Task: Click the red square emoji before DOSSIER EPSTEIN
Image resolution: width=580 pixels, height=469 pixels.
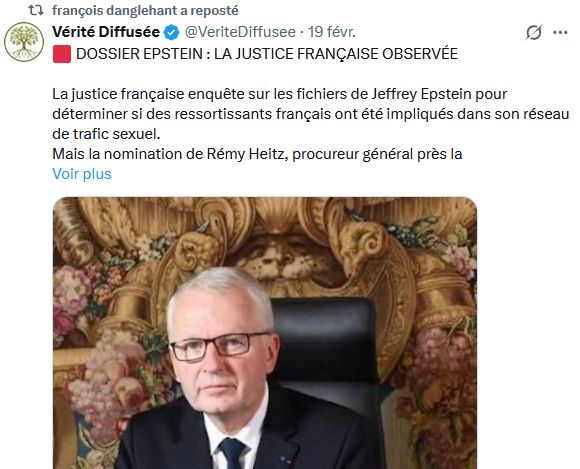Action: (x=62, y=54)
